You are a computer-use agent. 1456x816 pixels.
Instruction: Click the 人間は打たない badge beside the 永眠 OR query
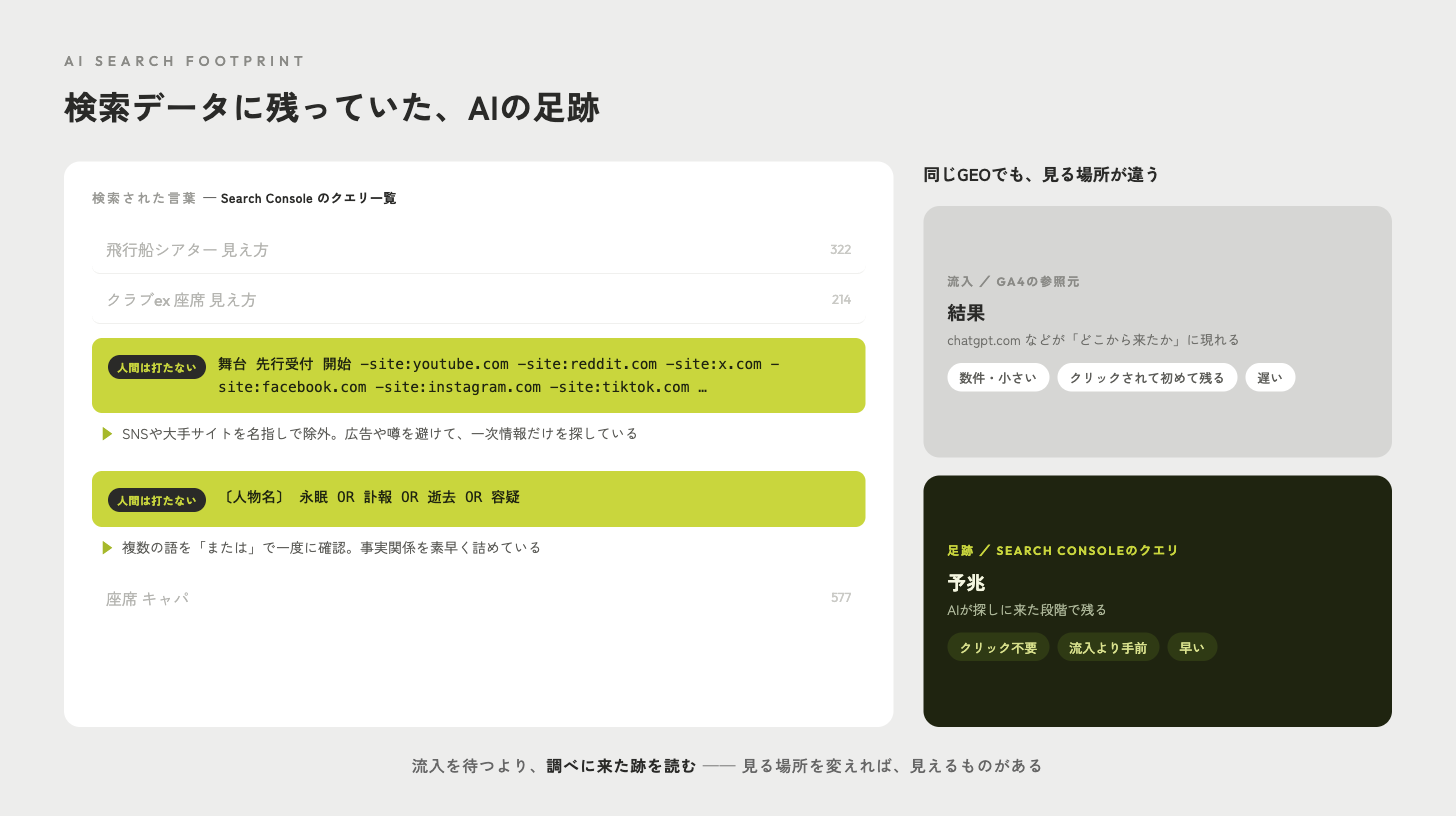(157, 500)
